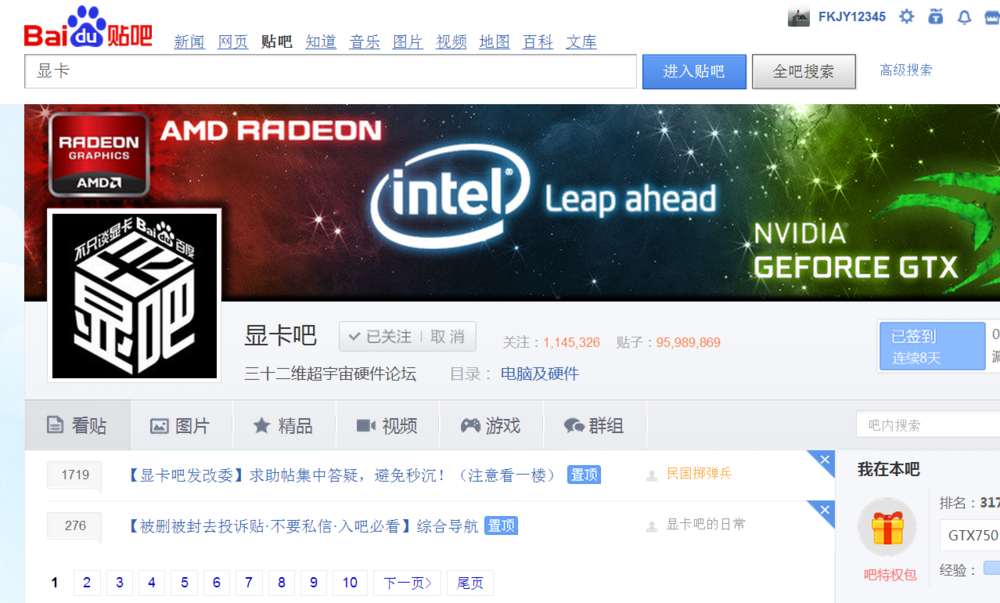Open the 新闻 navigation link
Viewport: 1000px width, 603px height.
(189, 42)
